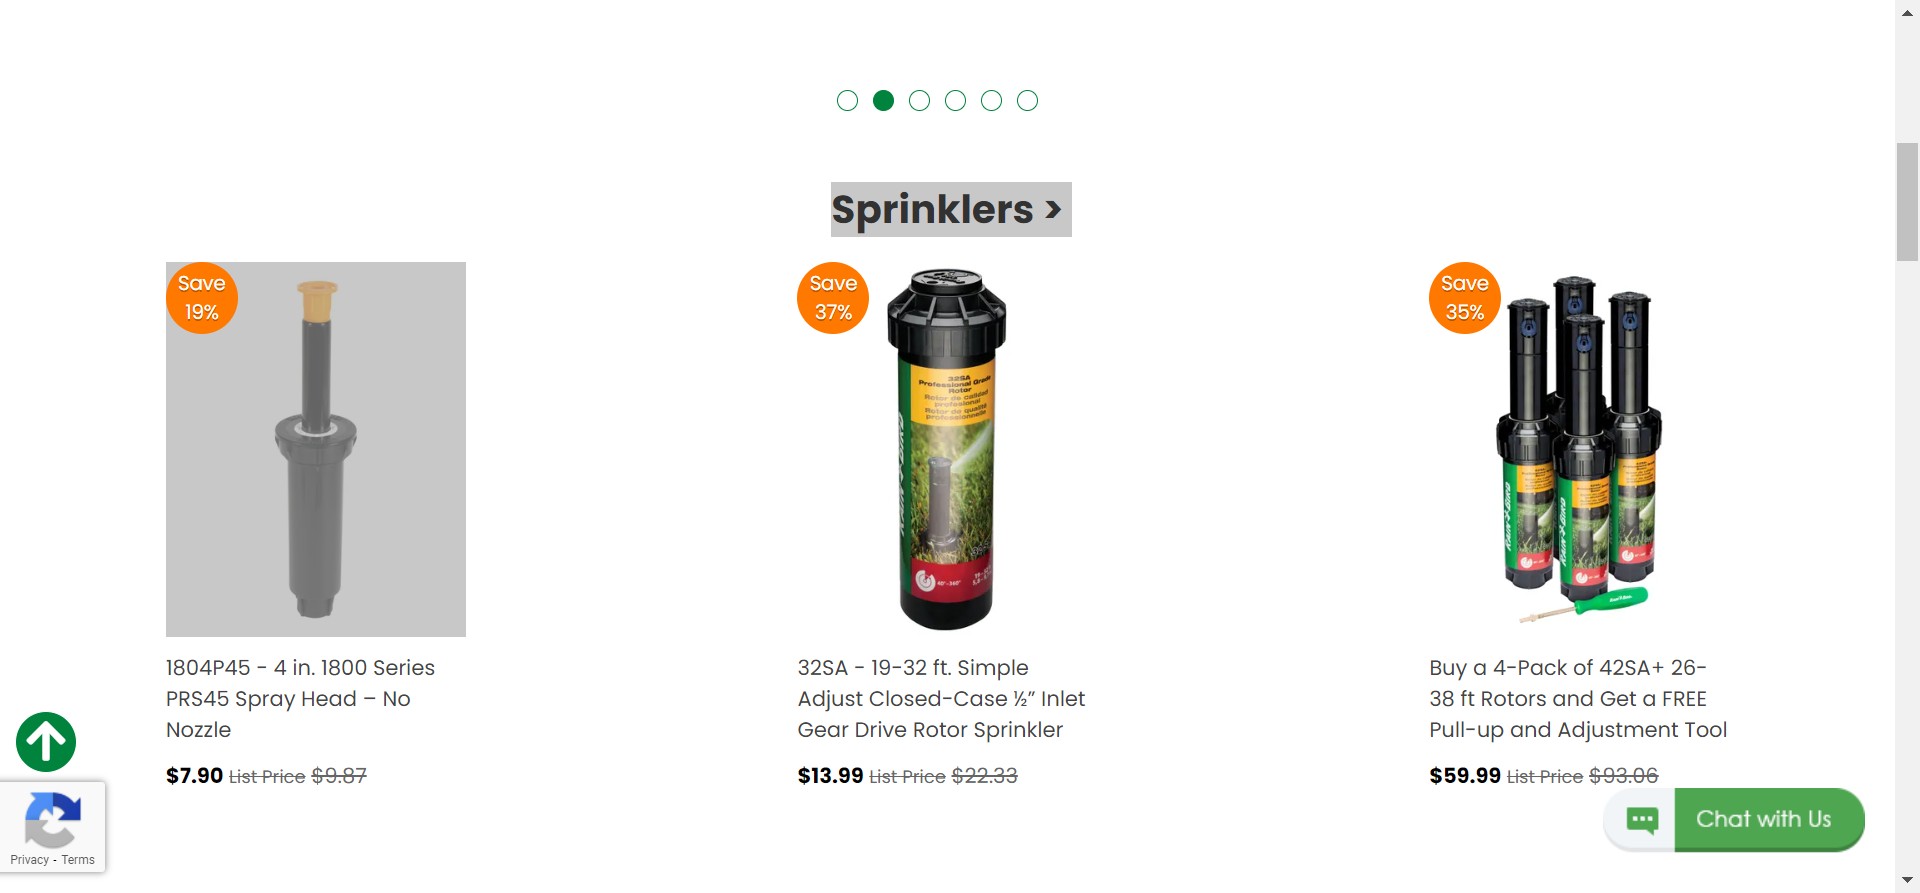Screen dimensions: 1920x893
Task: Click the vertical page scrollbar thumb
Action: 1907,202
